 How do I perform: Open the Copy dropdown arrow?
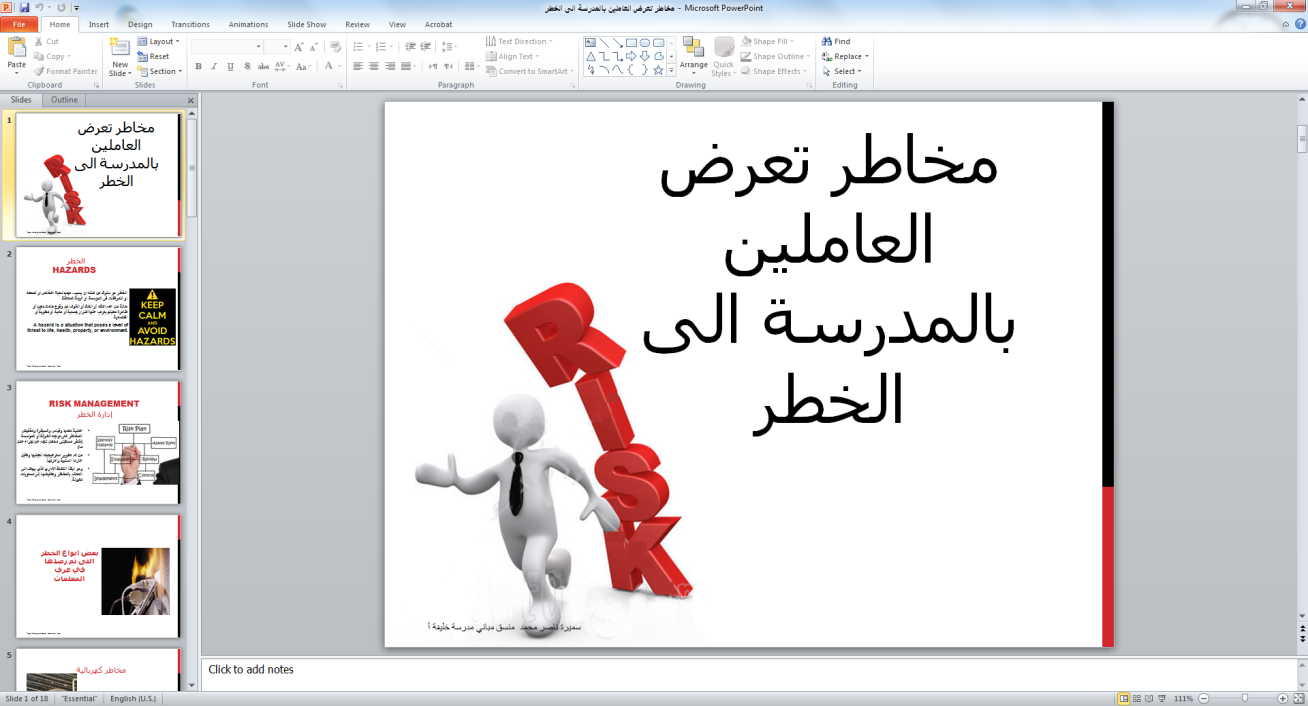69,57
